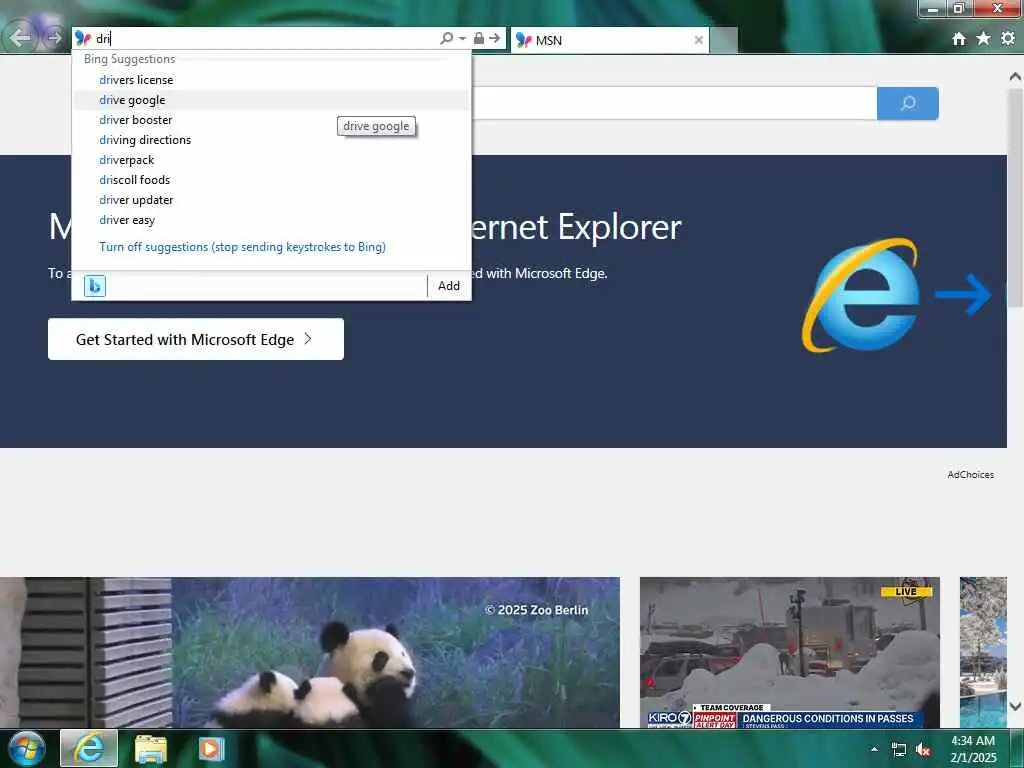
Task: Open a new blank tab
Action: 724,40
